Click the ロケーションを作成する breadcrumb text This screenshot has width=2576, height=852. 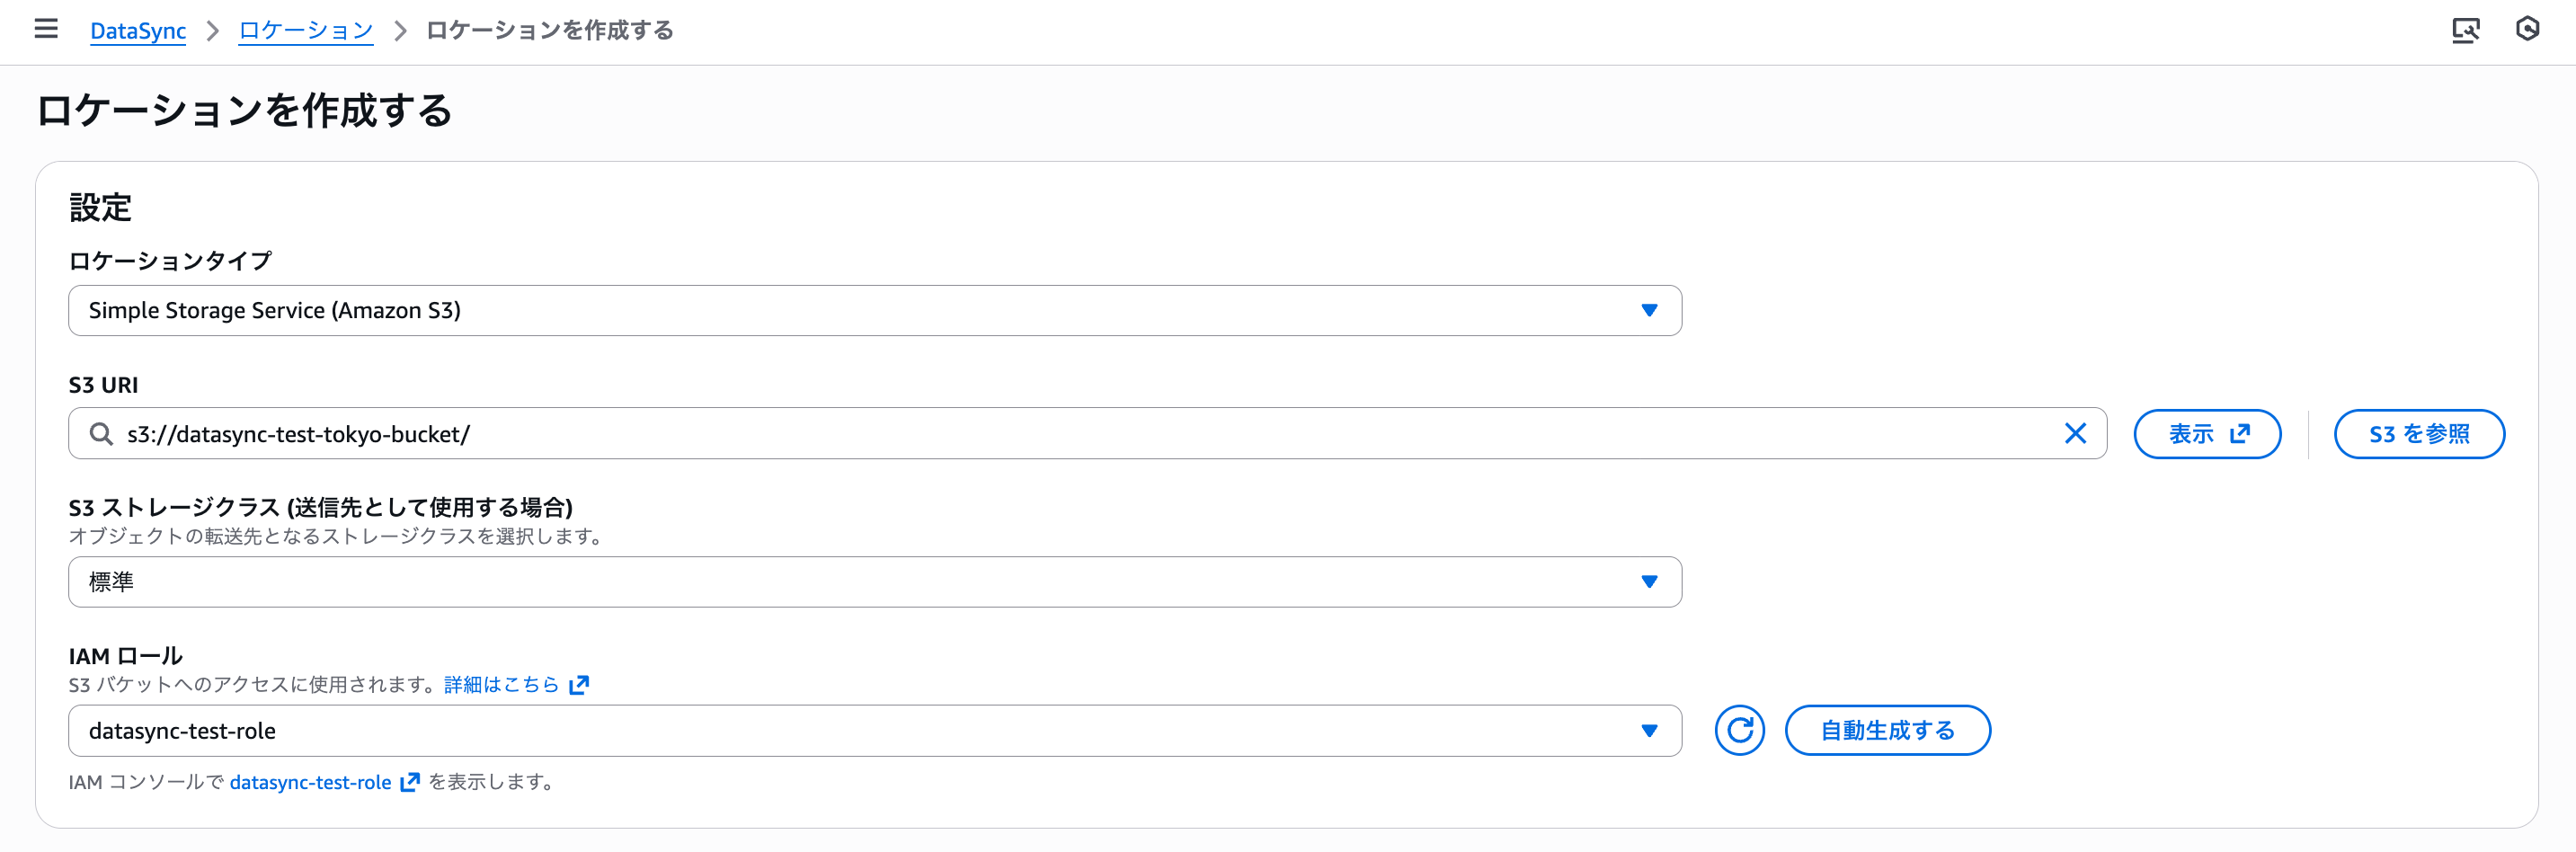pos(549,31)
